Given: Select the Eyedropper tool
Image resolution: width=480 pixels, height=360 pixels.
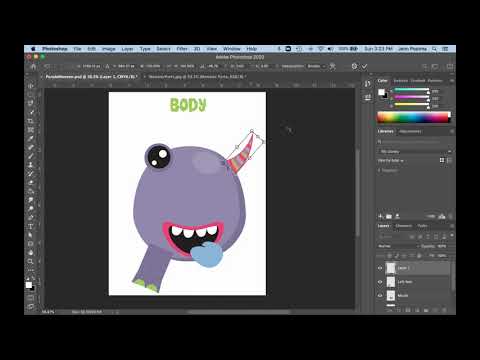Looking at the screenshot, I should [31, 138].
